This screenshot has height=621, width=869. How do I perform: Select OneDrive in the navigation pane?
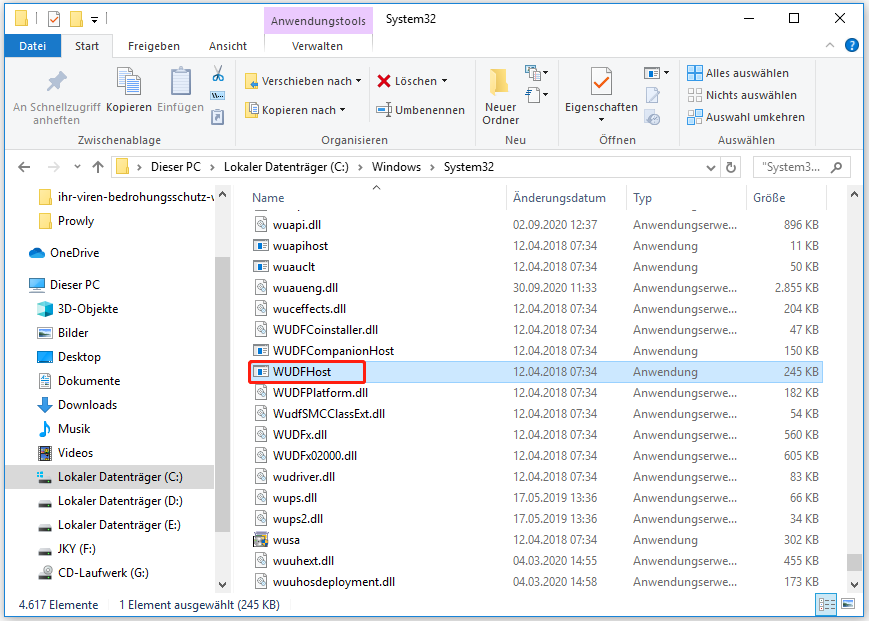pyautogui.click(x=74, y=253)
